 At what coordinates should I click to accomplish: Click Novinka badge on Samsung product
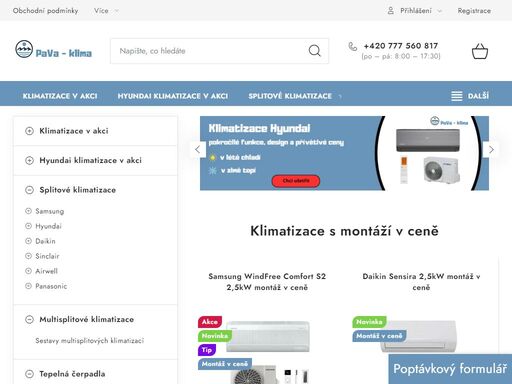[x=215, y=336]
